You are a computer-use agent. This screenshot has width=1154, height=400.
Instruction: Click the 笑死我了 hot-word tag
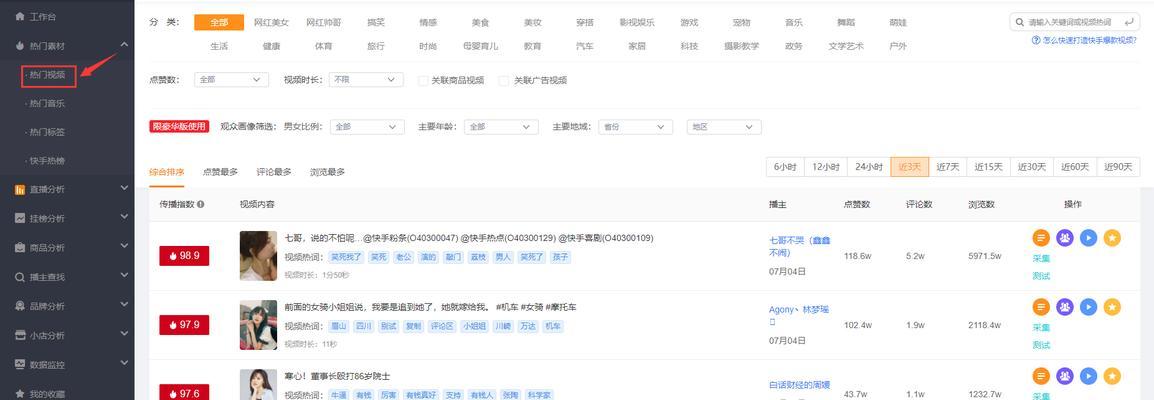click(346, 257)
